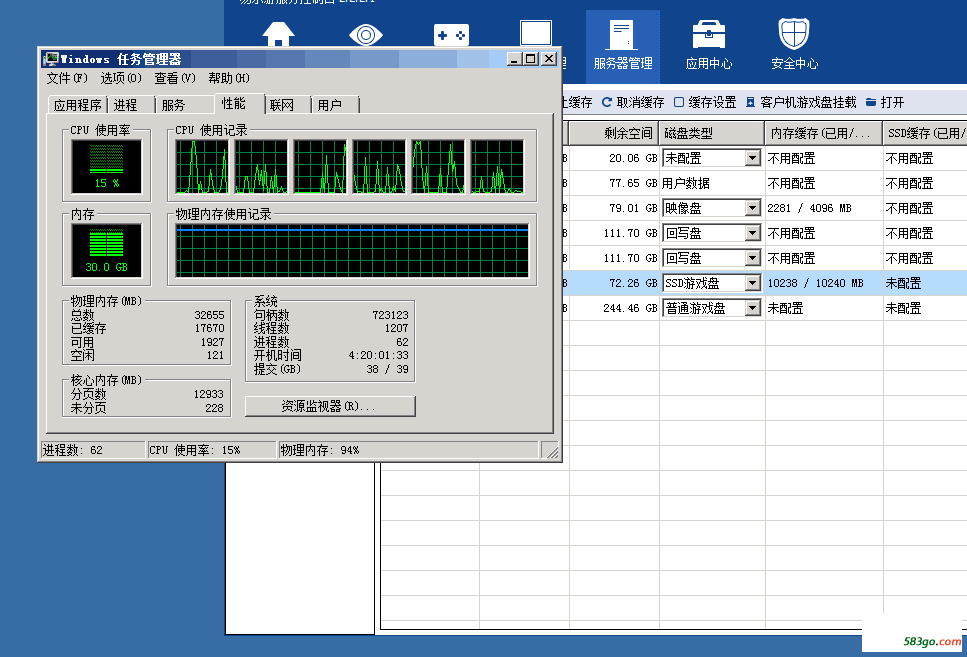Open the 查看(V) menu
The width and height of the screenshot is (967, 657).
coord(175,78)
